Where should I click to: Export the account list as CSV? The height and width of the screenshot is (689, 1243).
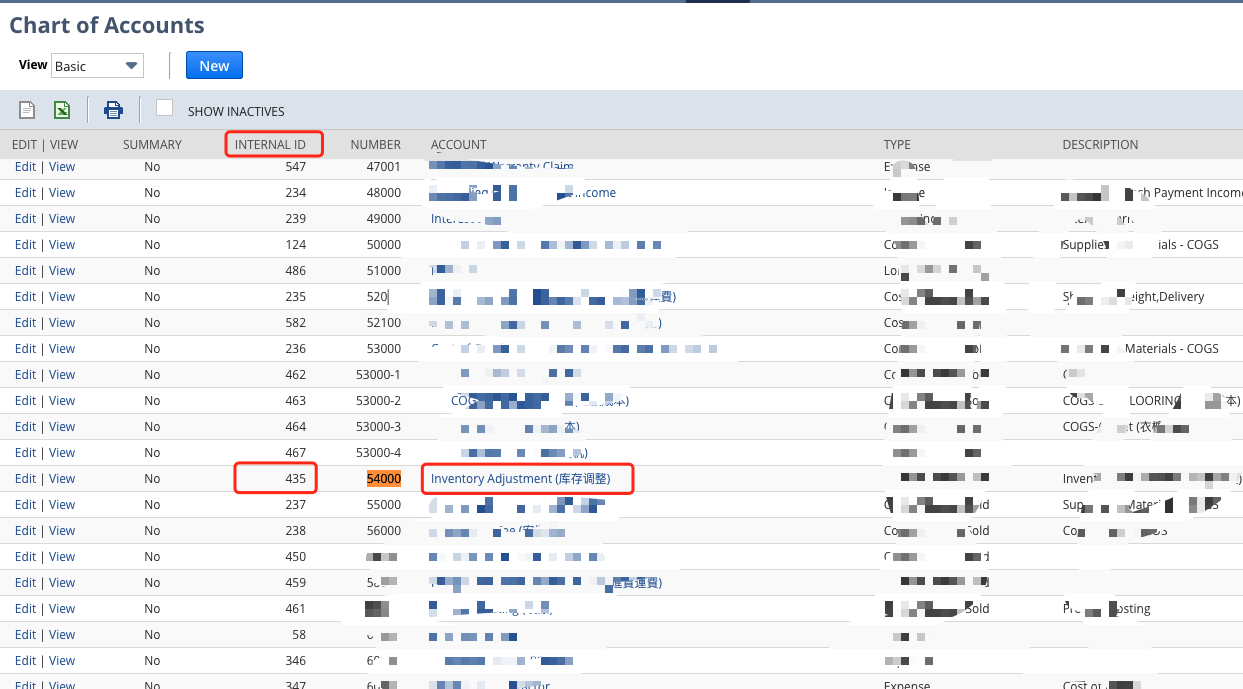point(25,109)
